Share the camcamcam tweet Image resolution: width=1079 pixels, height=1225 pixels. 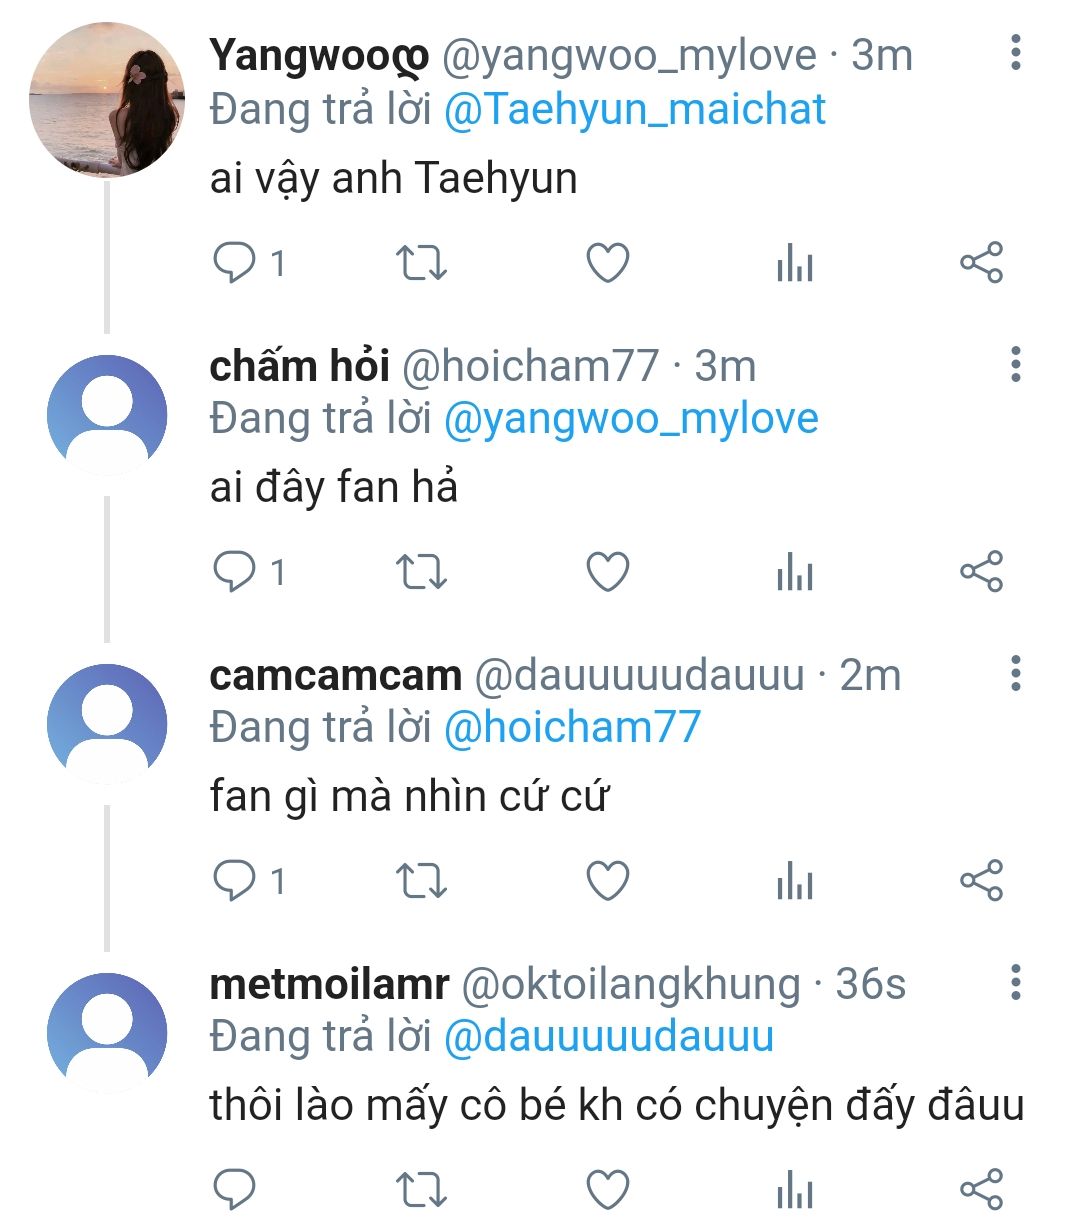point(981,881)
